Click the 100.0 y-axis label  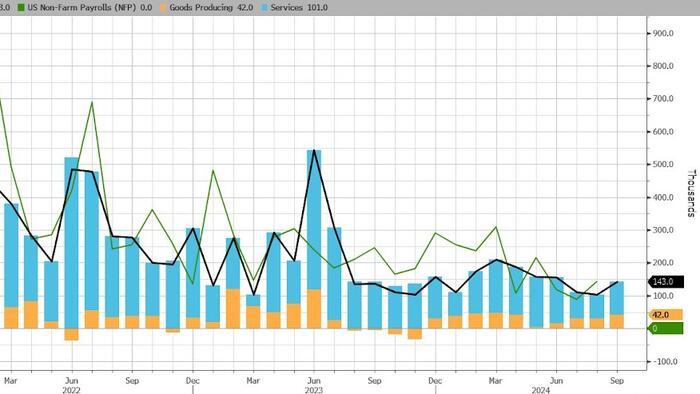pos(664,296)
